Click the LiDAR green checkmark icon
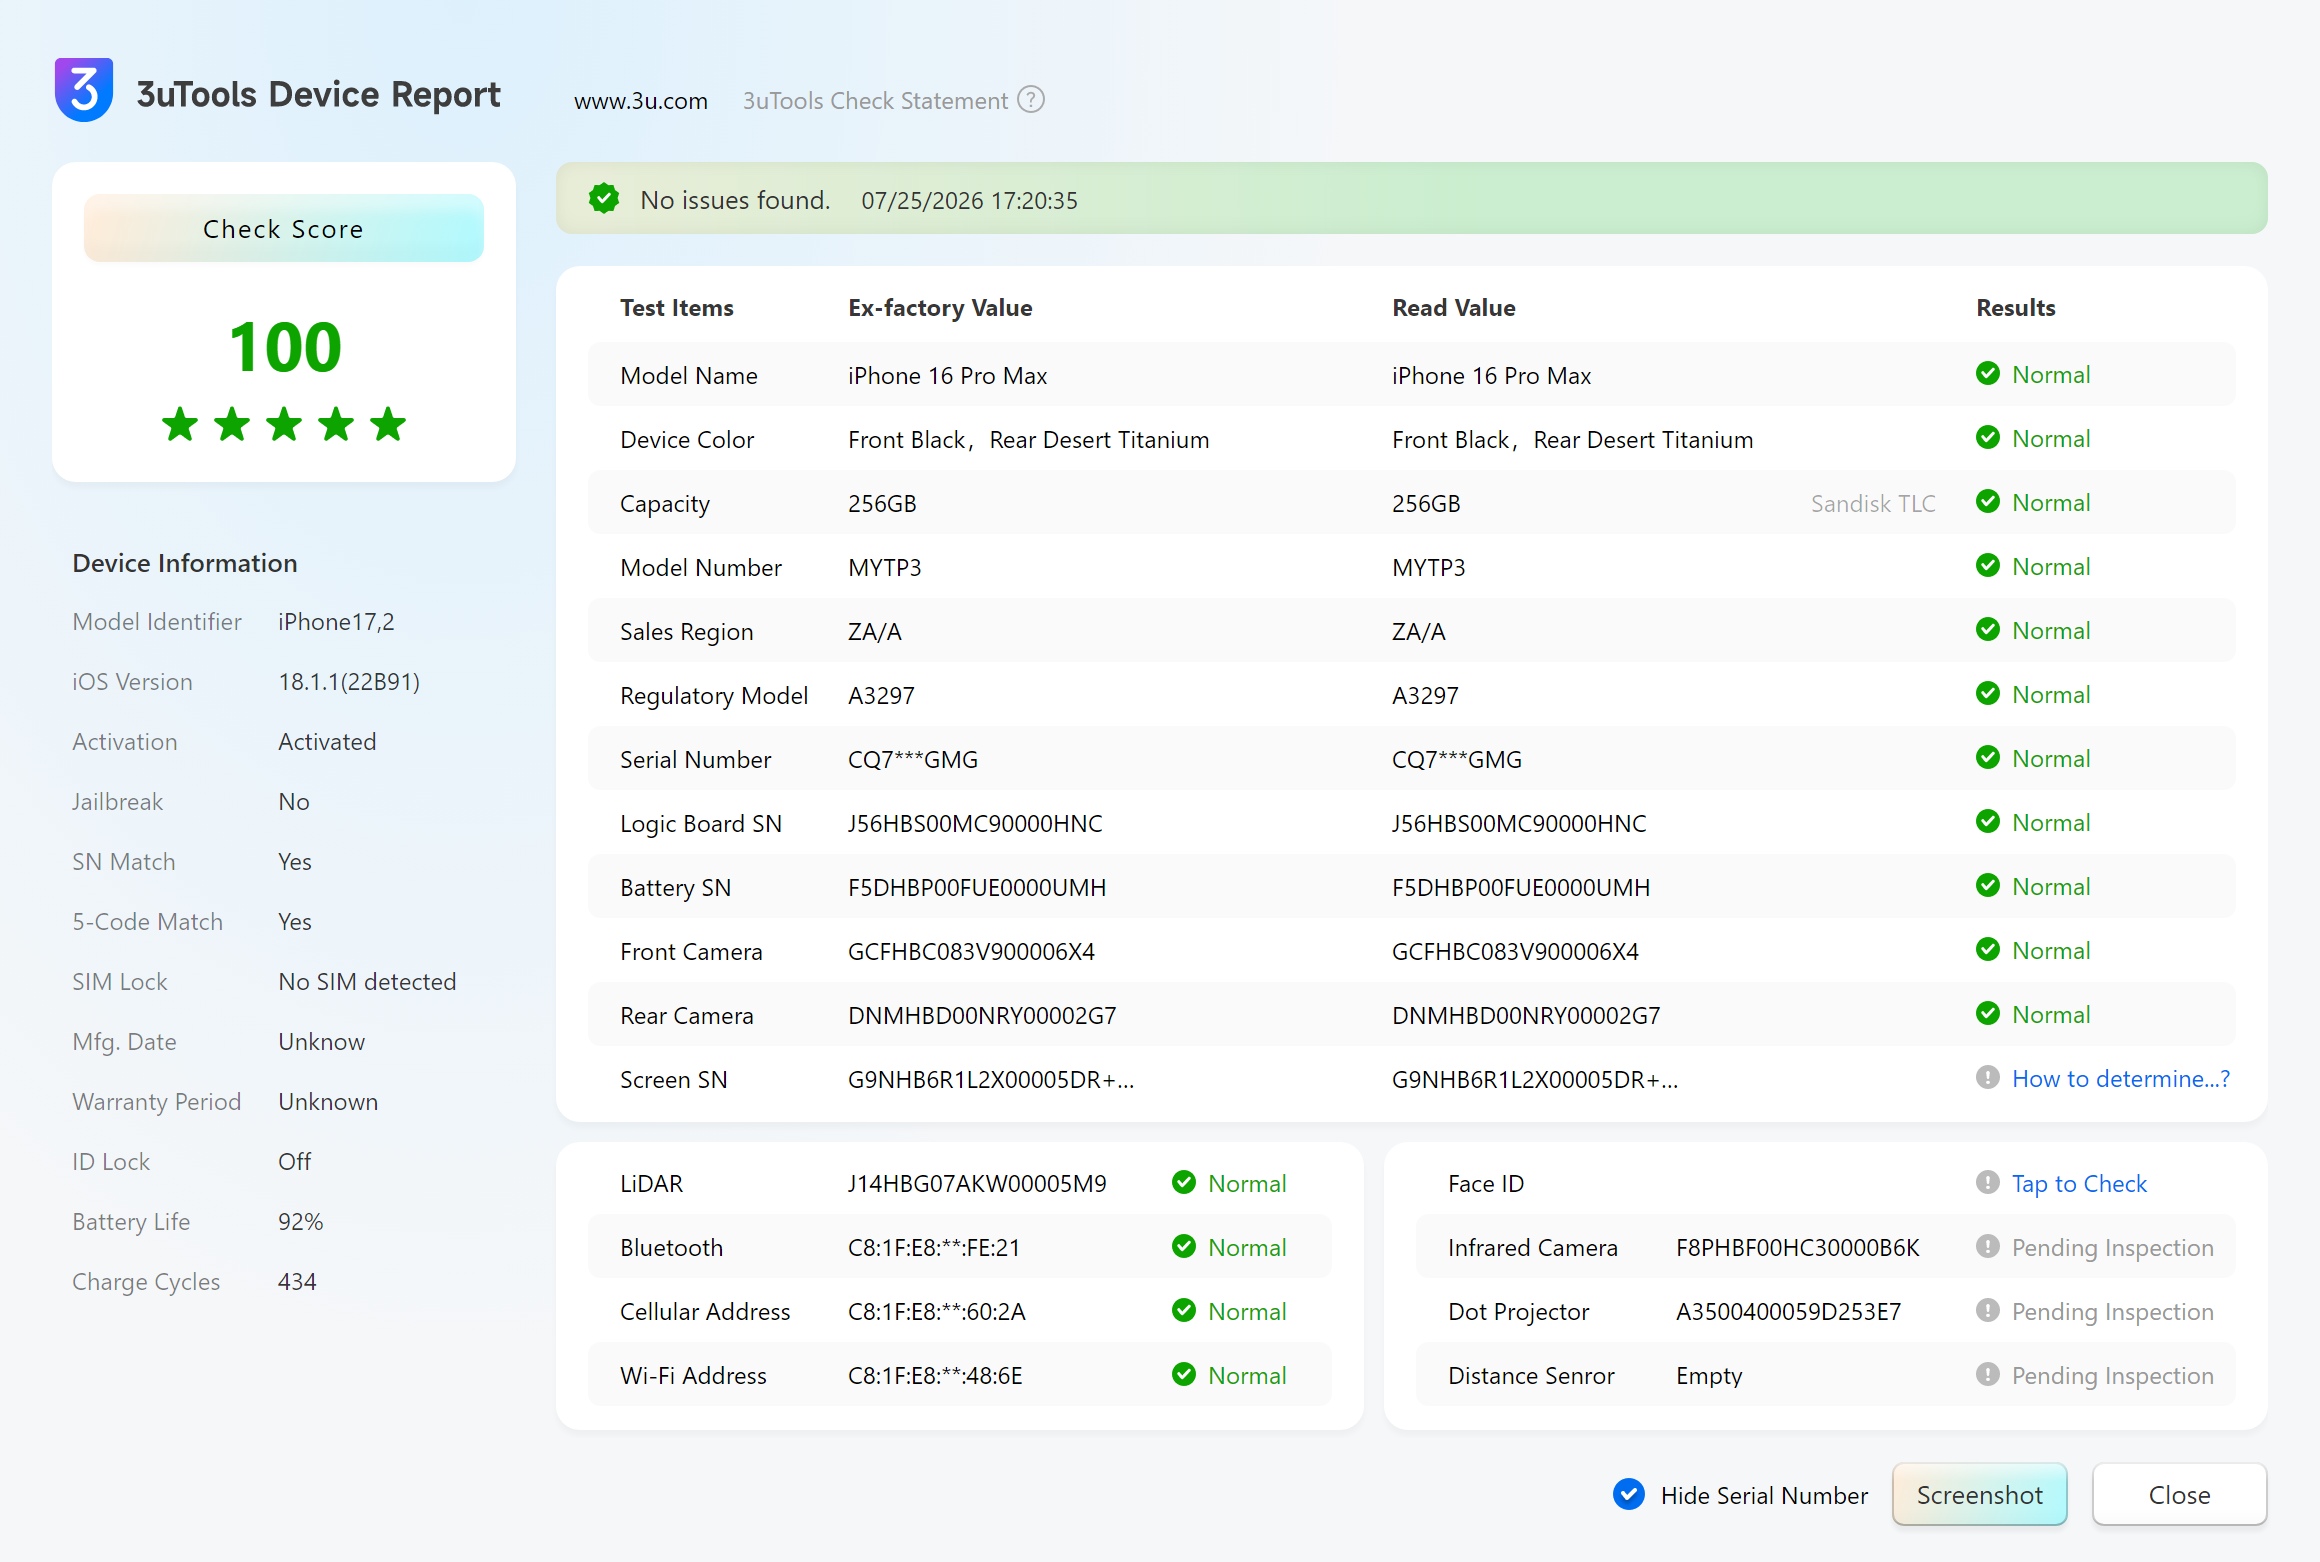This screenshot has width=2320, height=1562. coord(1184,1182)
